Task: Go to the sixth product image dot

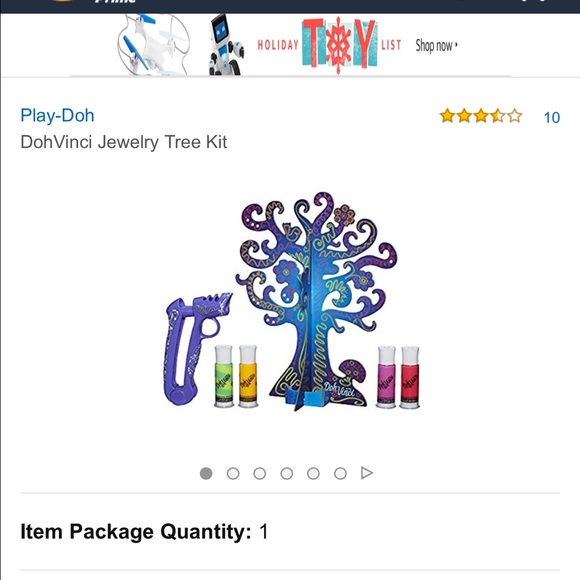Action: [x=340, y=473]
